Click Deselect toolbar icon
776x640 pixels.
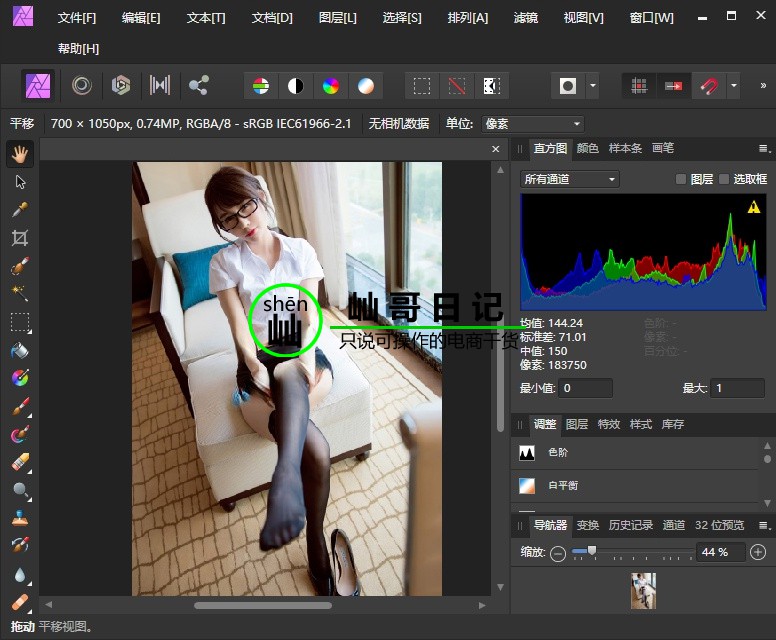[x=456, y=86]
